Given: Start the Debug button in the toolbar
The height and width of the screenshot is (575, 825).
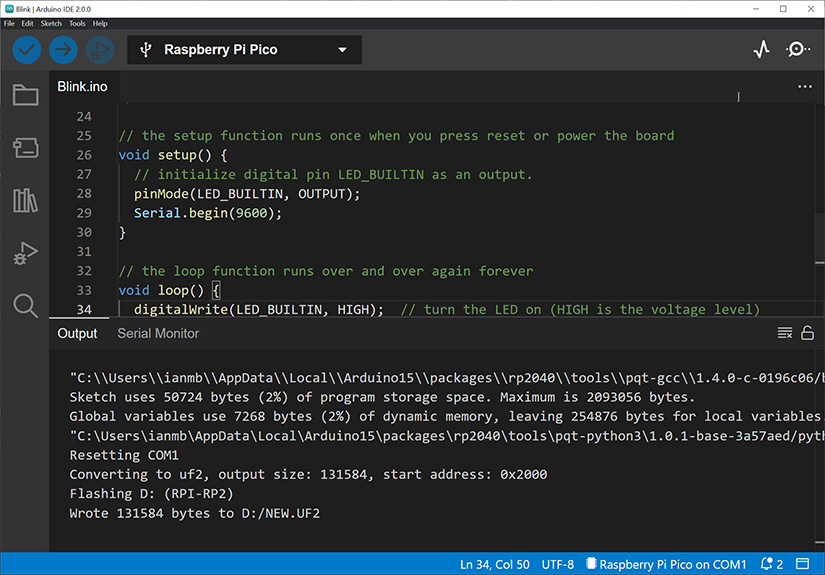Looking at the screenshot, I should pyautogui.click(x=99, y=49).
